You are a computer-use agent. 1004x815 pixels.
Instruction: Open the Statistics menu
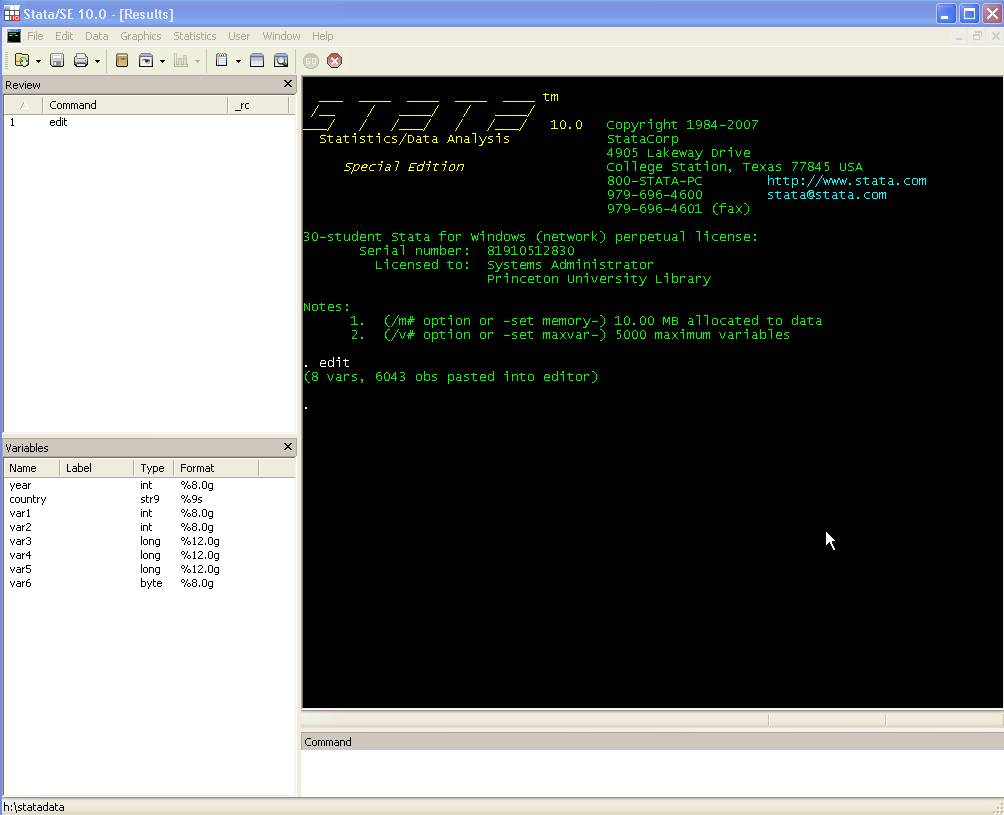pyautogui.click(x=194, y=36)
